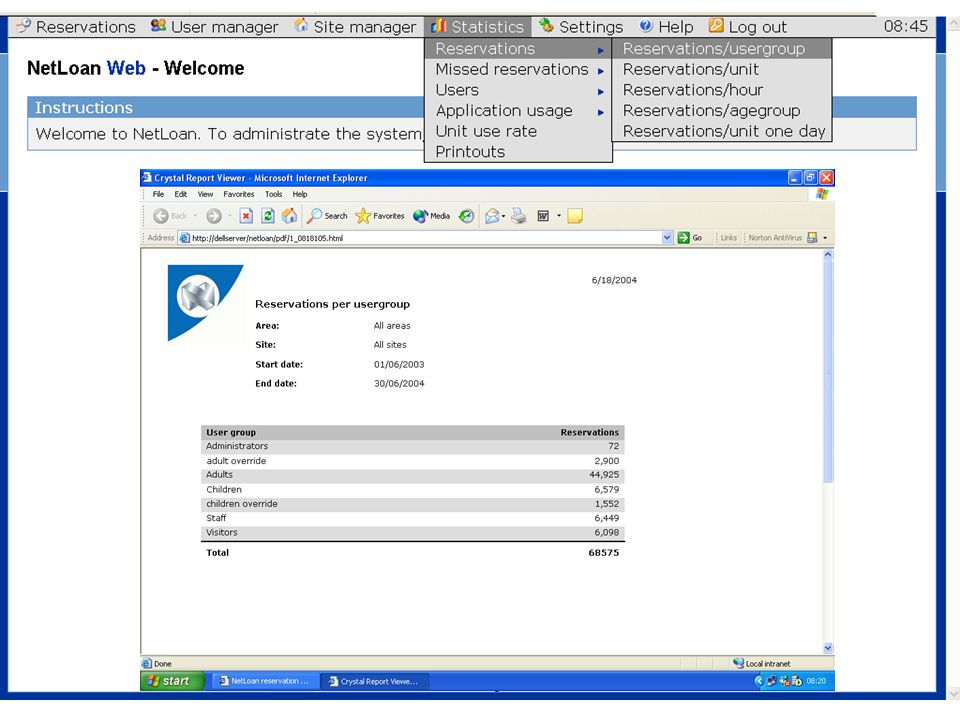The height and width of the screenshot is (720, 960).
Task: Click the Local intranet zone indicator
Action: [x=762, y=664]
